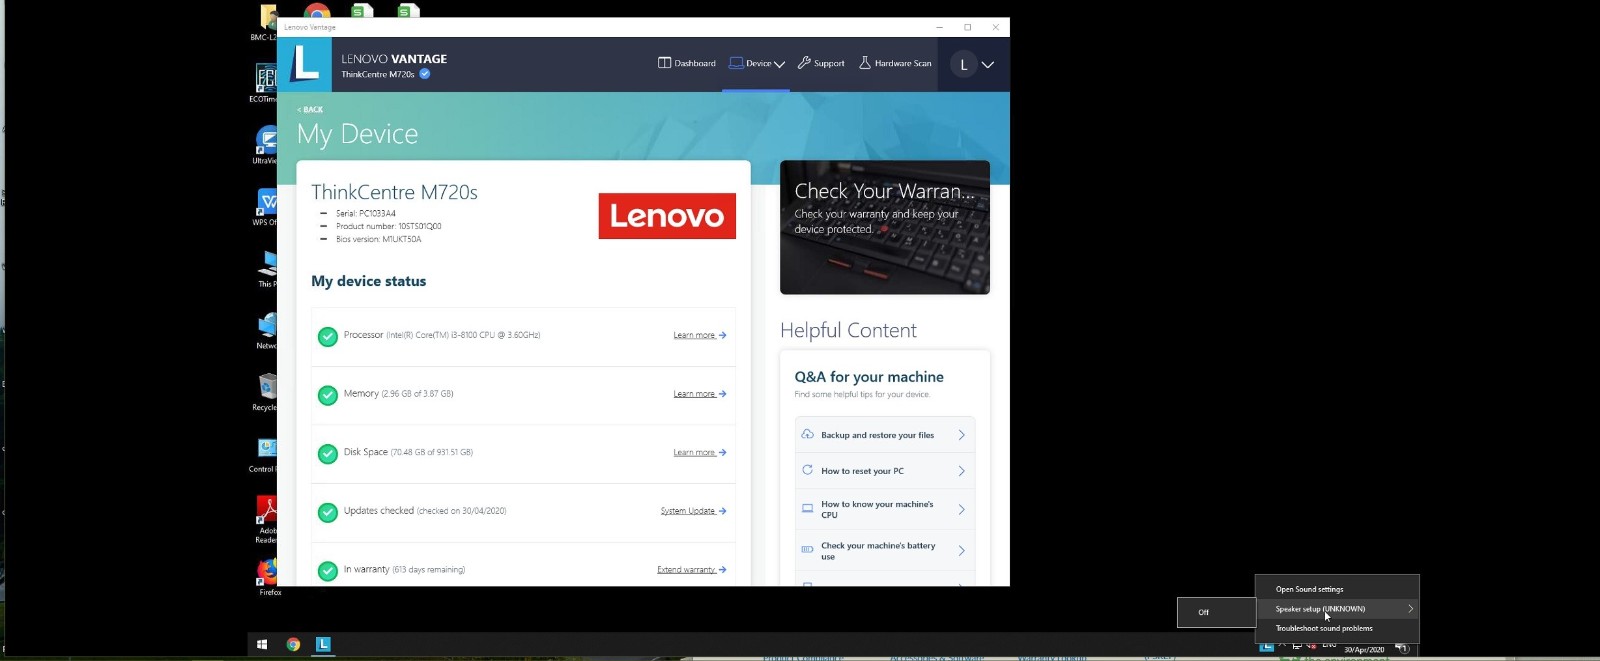Click the Extend warranty link
1600x661 pixels.
point(691,570)
